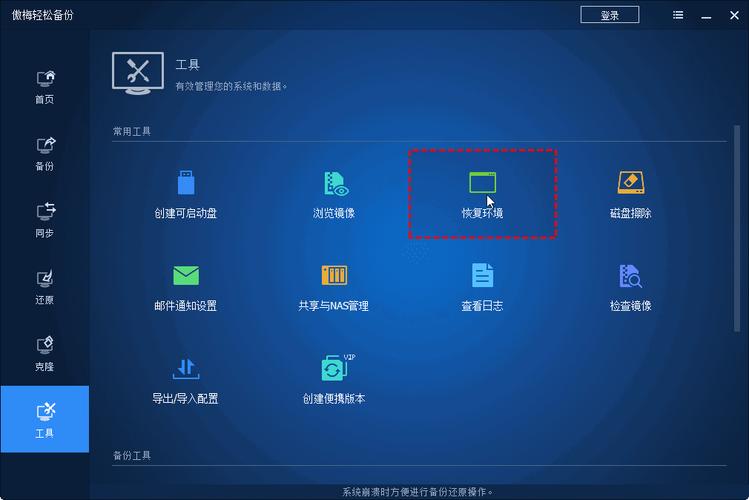Open 邮件通知设置 (email notification settings)
This screenshot has height=500, width=749.
[x=185, y=287]
